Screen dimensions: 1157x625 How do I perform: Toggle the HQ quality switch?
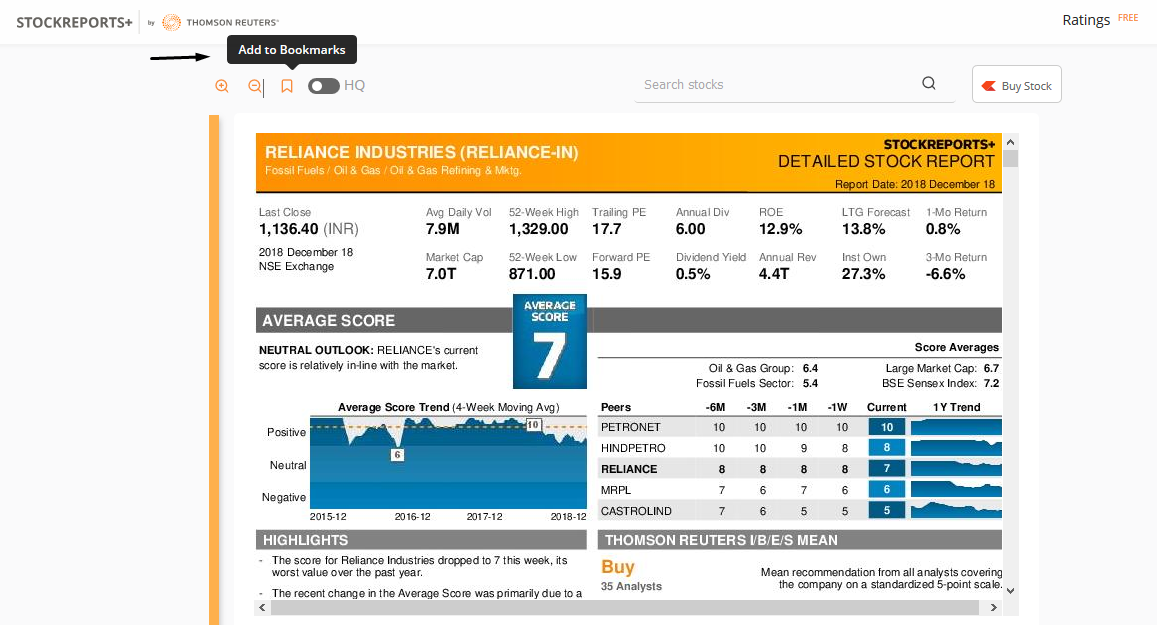click(x=323, y=86)
